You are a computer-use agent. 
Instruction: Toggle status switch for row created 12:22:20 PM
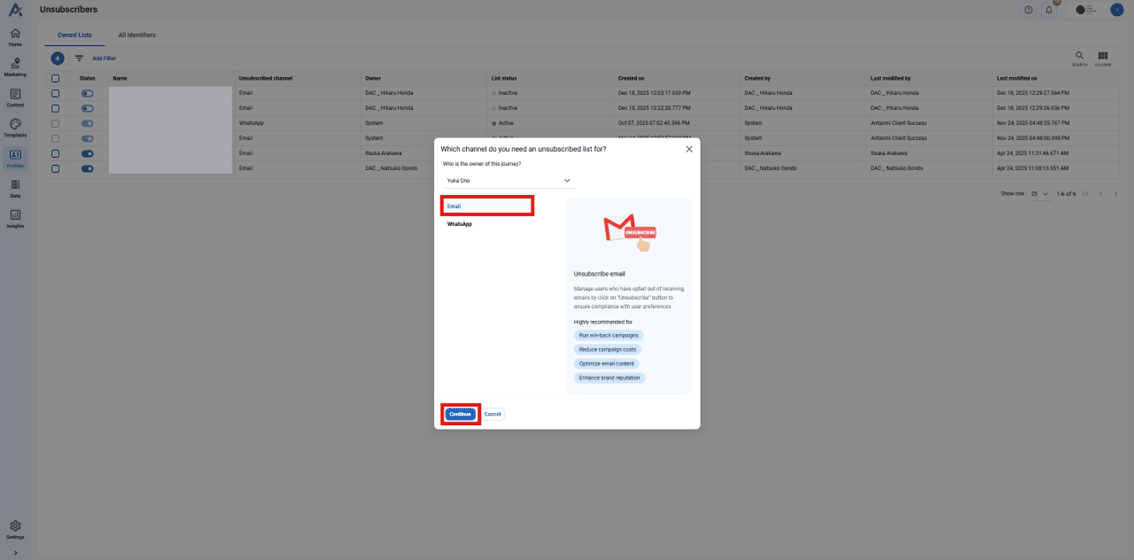[x=88, y=109]
